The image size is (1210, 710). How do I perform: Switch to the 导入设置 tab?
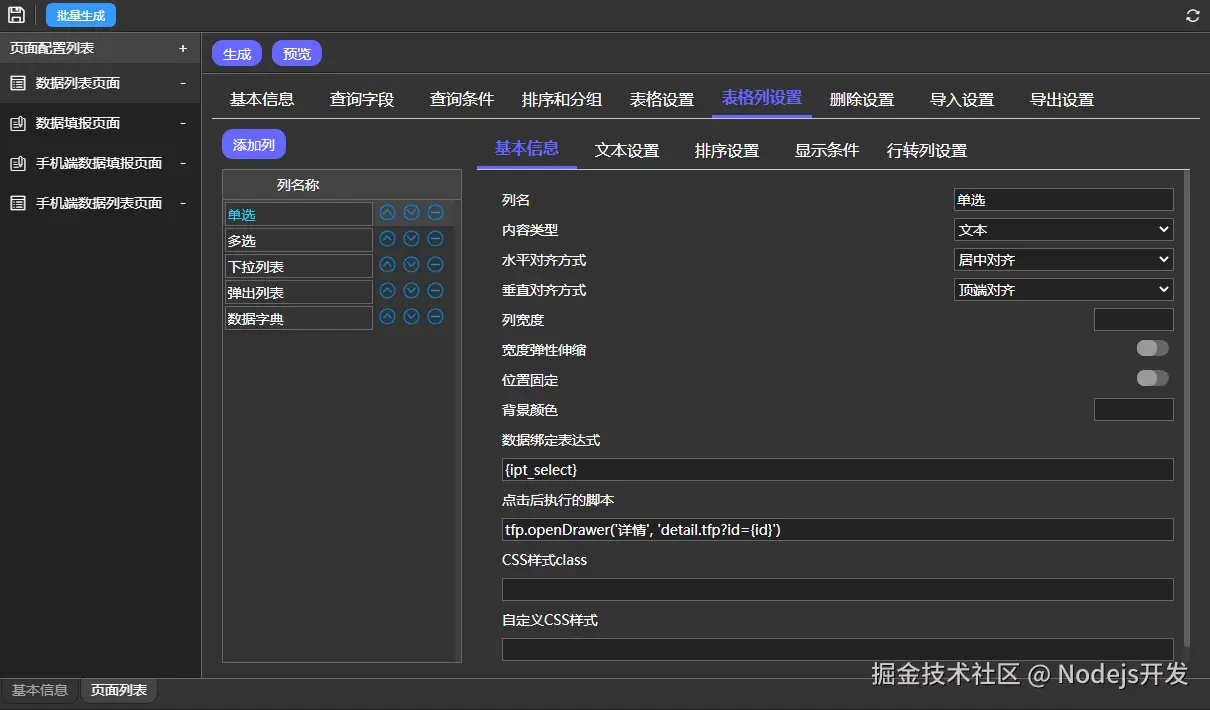click(962, 100)
